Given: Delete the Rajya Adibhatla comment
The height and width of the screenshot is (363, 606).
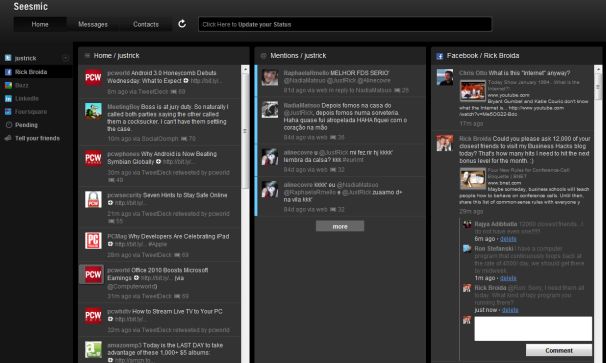Looking at the screenshot, I should tap(508, 239).
